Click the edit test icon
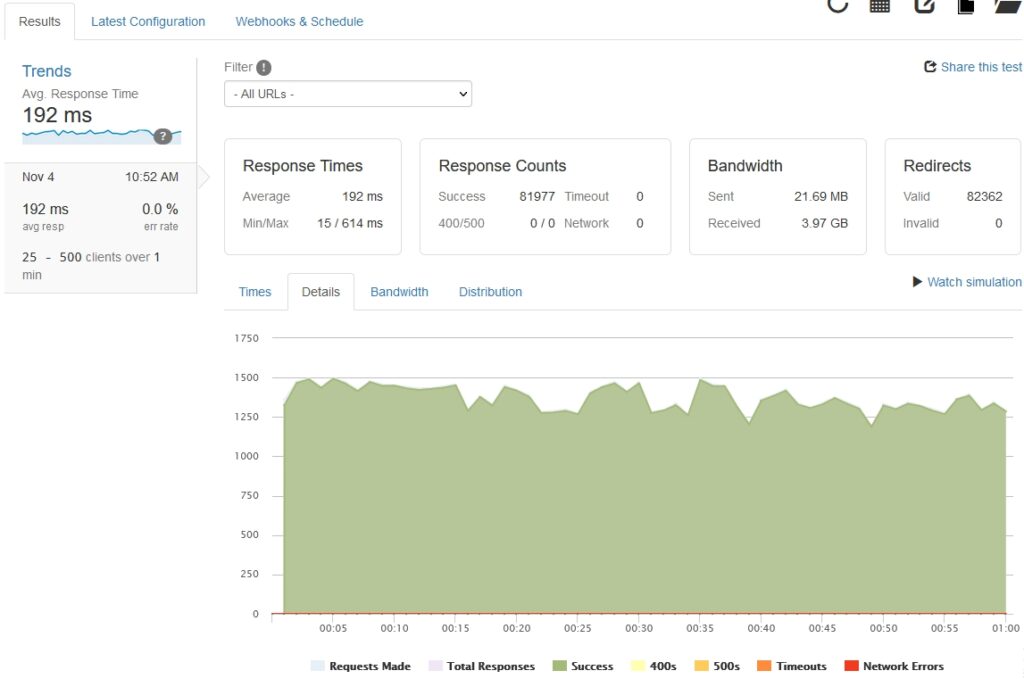This screenshot has height=679, width=1024. point(925,5)
